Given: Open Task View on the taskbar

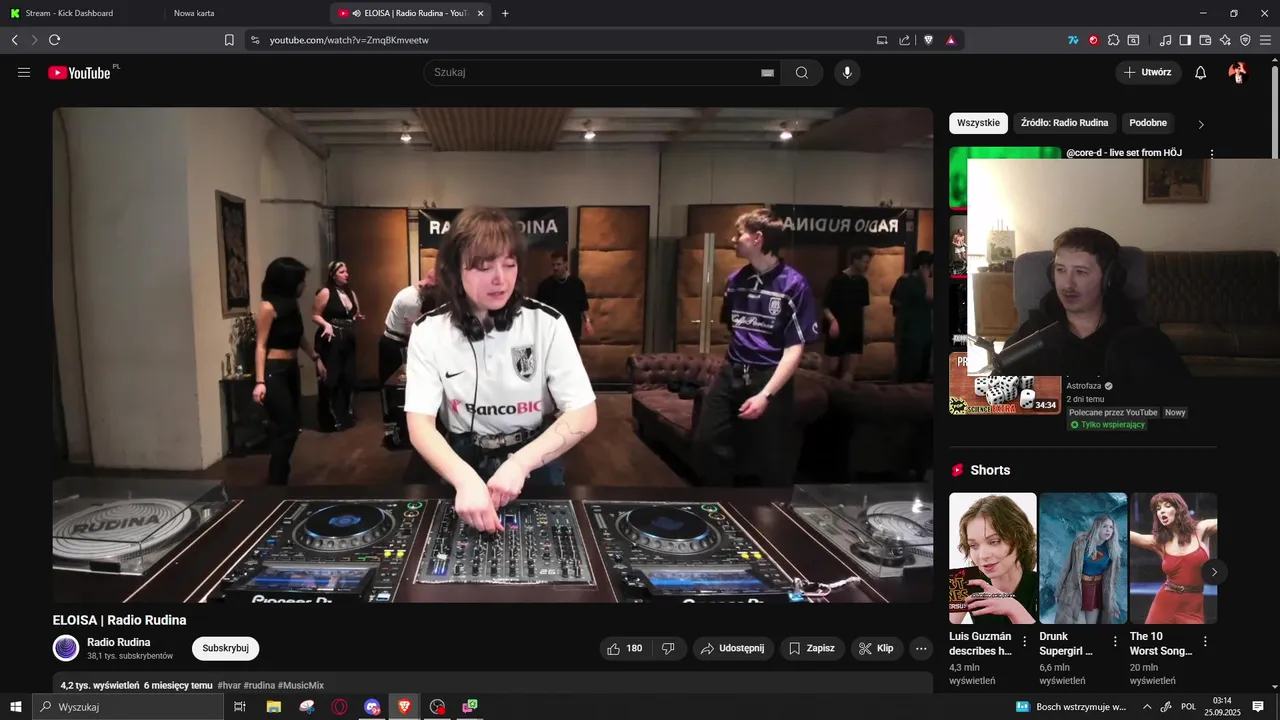Looking at the screenshot, I should point(240,707).
